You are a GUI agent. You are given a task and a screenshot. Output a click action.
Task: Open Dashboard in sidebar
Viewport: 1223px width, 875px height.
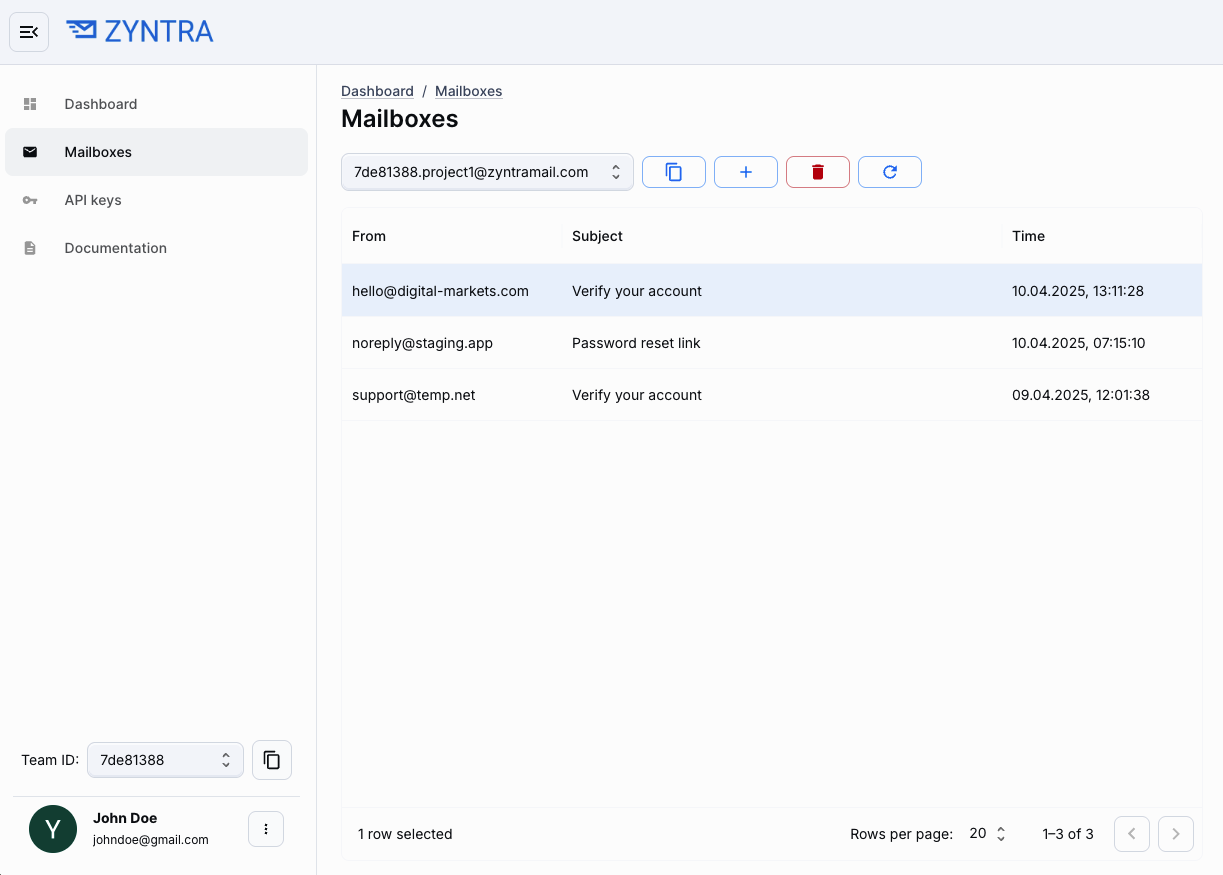(101, 104)
